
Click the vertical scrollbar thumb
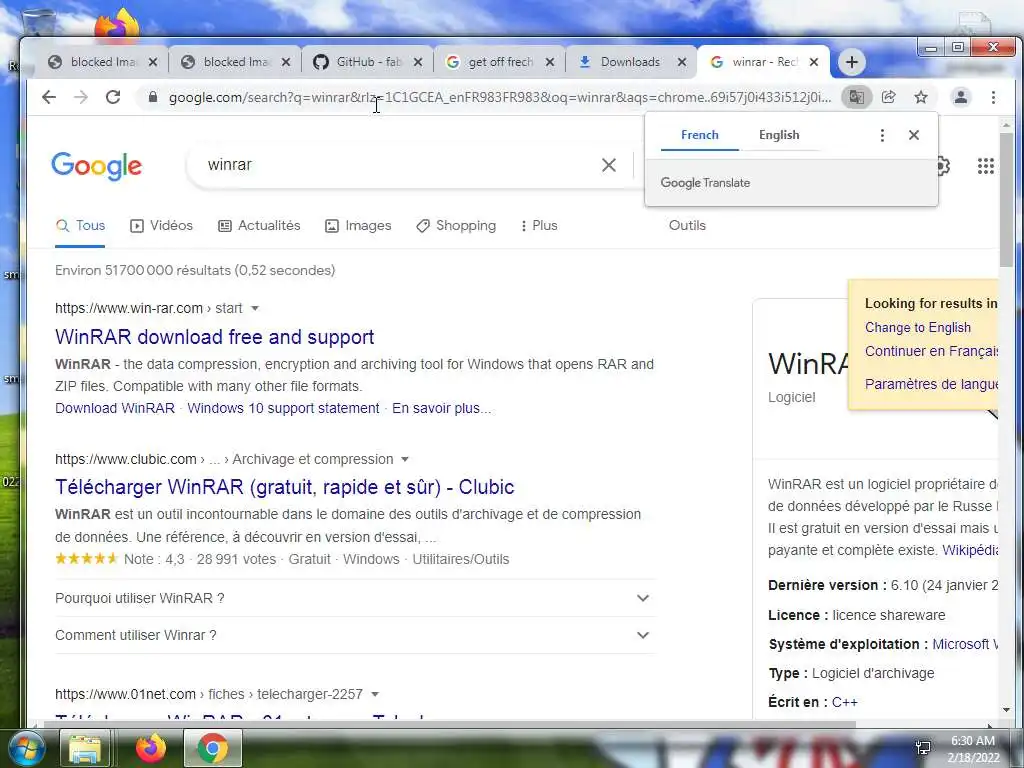[1006, 199]
